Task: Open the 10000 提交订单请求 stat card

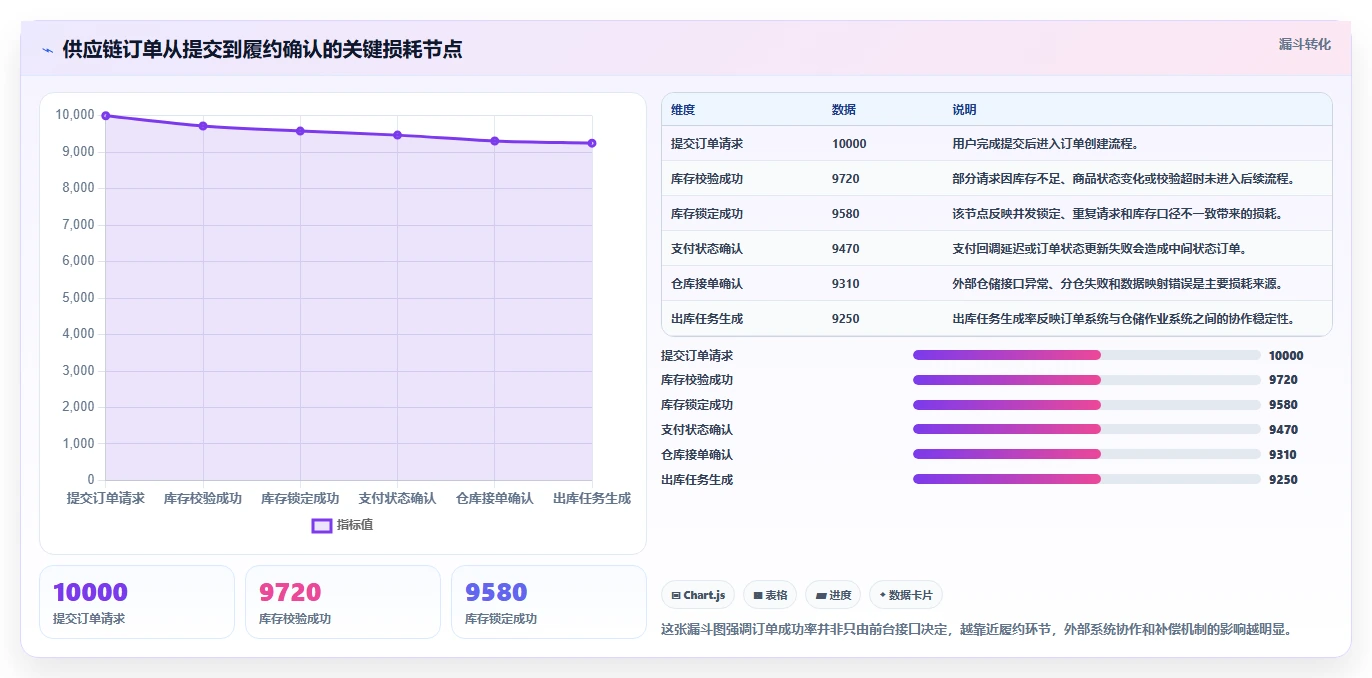Action: pos(137,602)
